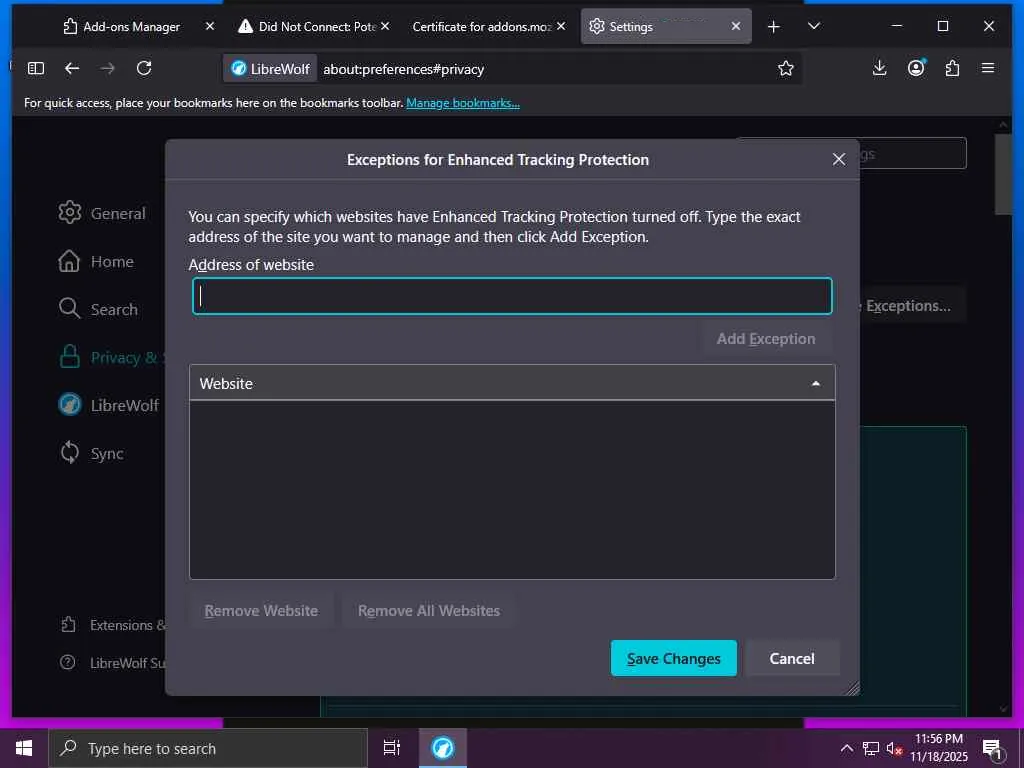Open Manage bookmarks link
Screen dimensions: 1024x768
pyautogui.click(x=463, y=103)
